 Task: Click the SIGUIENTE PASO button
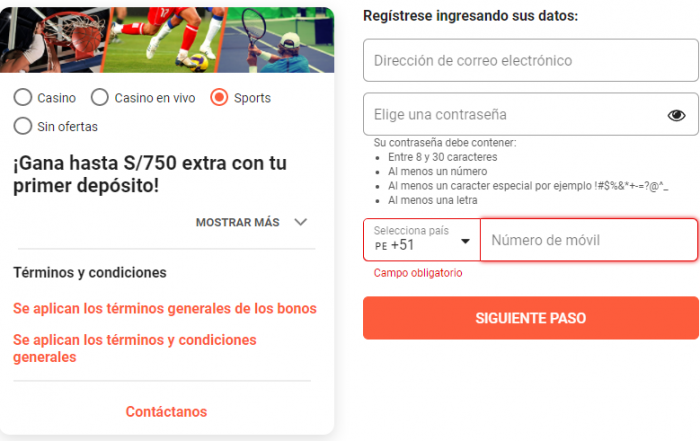tap(530, 318)
